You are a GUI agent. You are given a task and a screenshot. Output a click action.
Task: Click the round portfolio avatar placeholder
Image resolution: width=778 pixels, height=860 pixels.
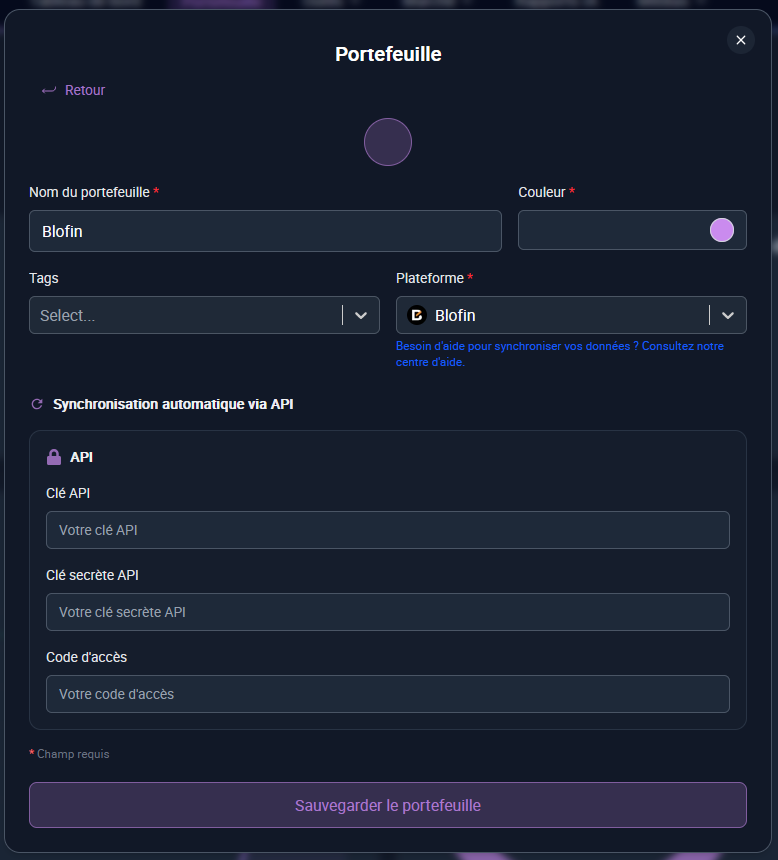388,142
